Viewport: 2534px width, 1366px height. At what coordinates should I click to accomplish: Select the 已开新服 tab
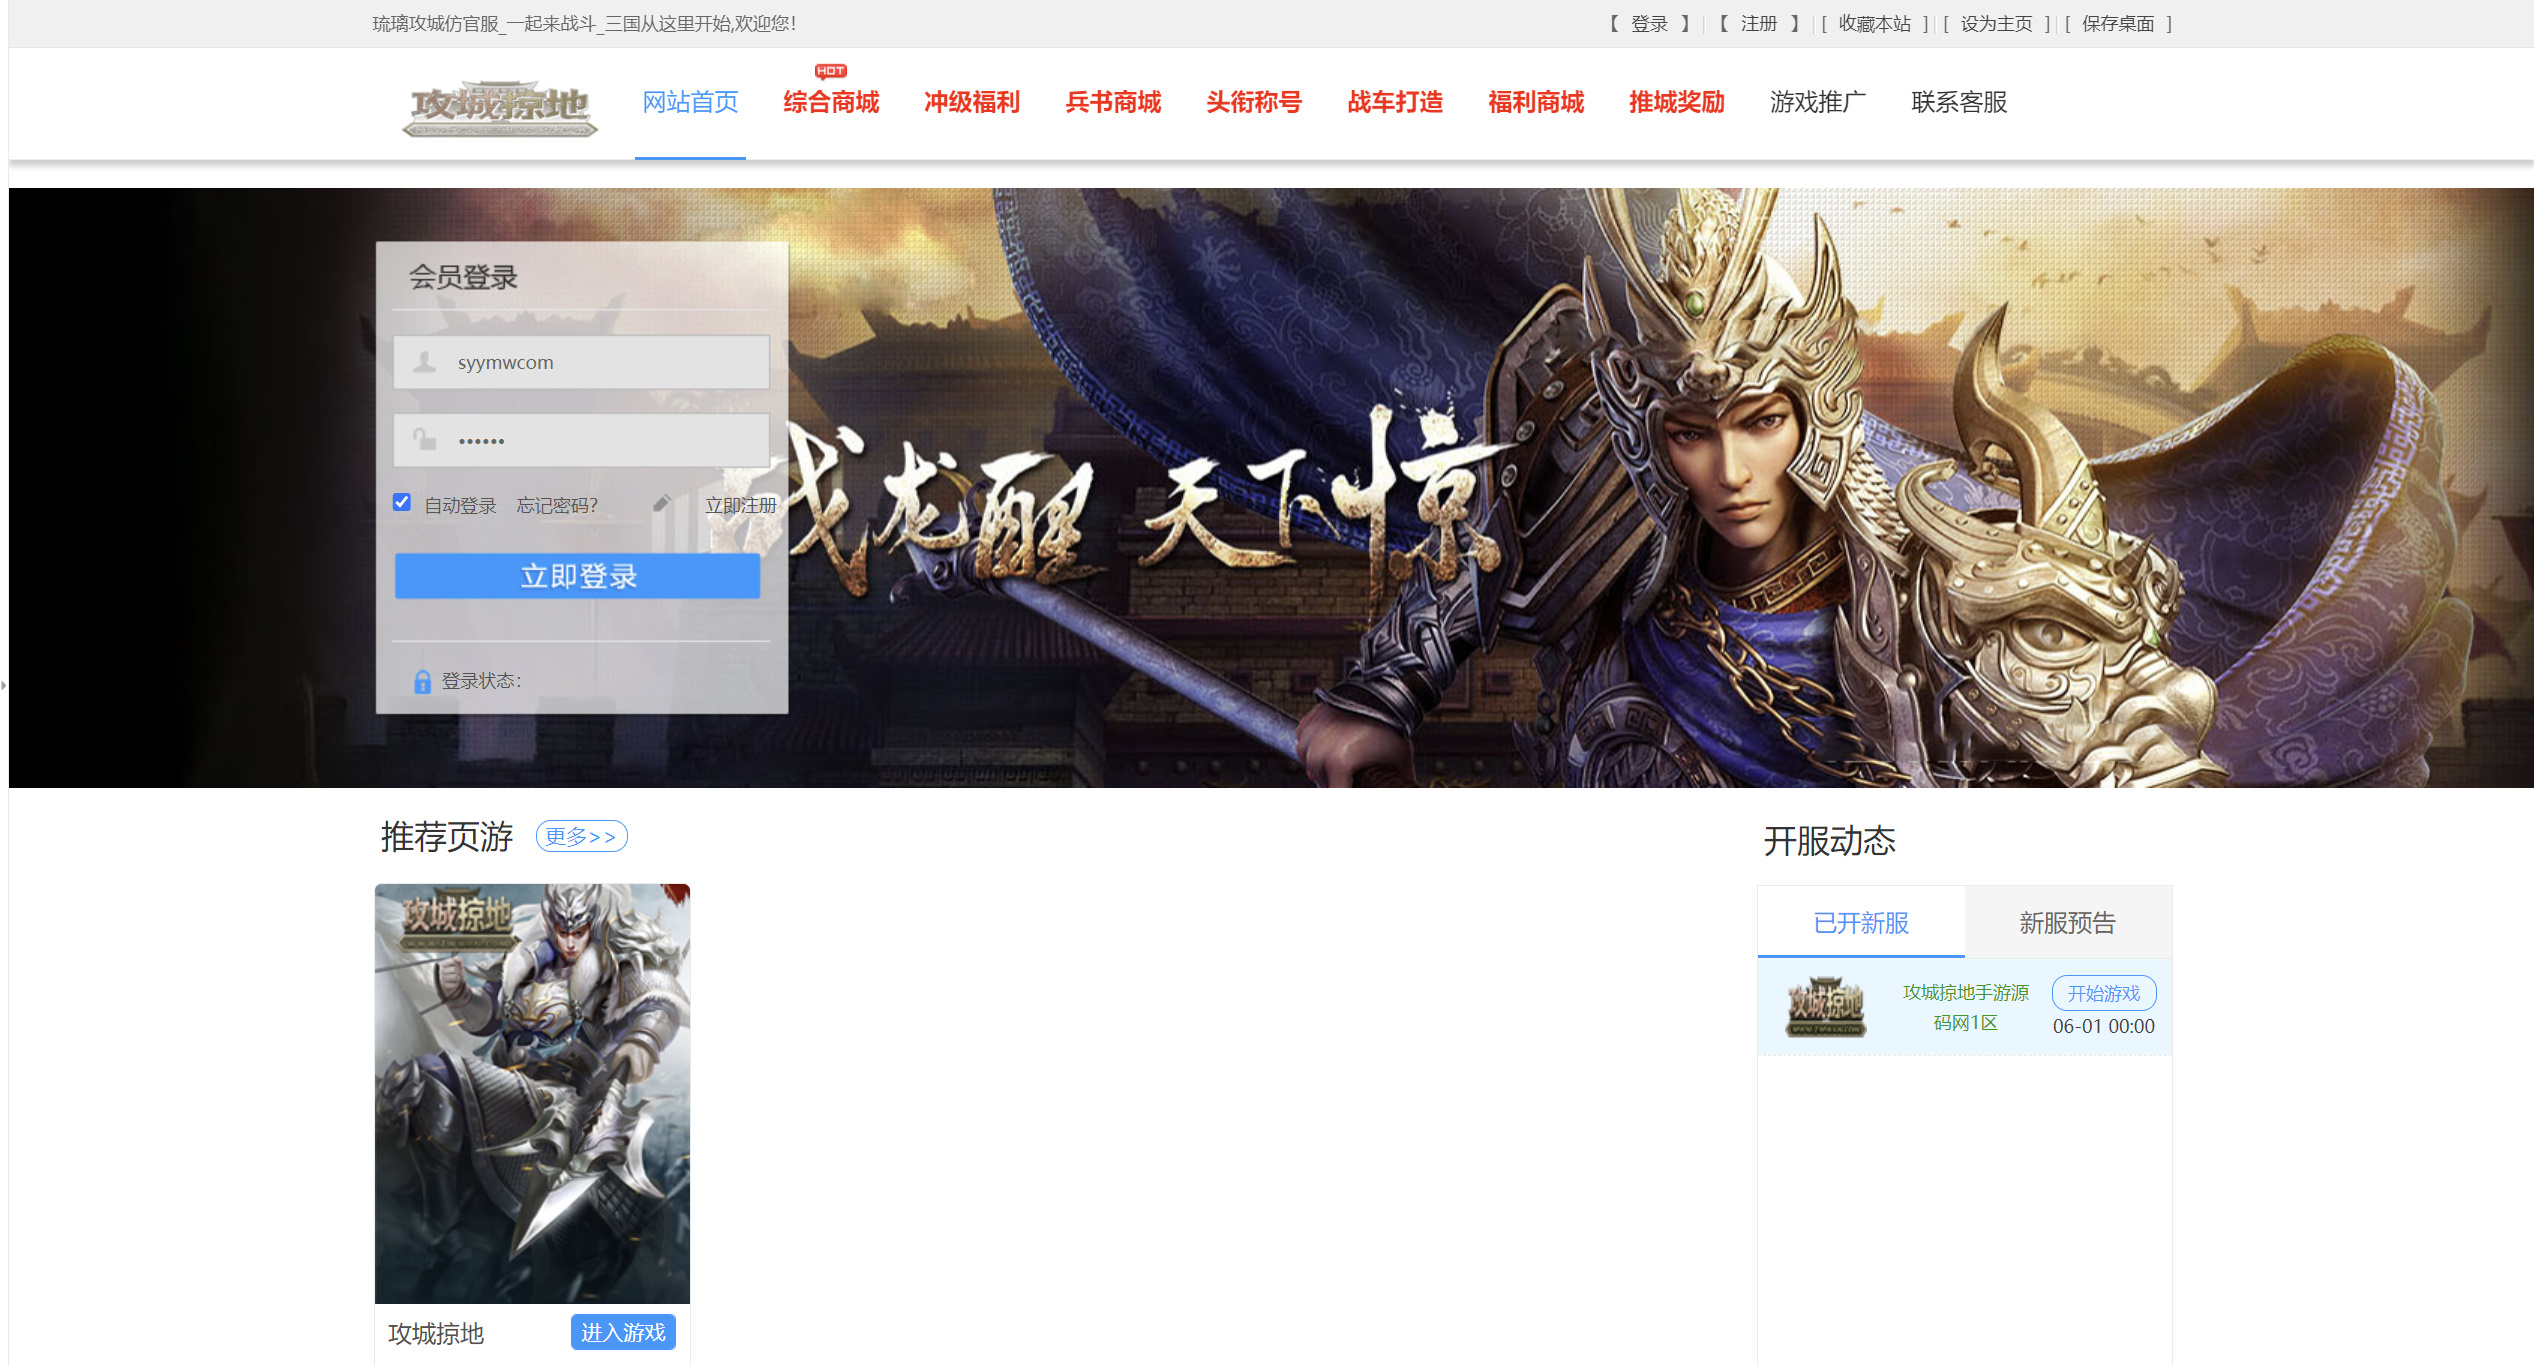(x=1861, y=922)
